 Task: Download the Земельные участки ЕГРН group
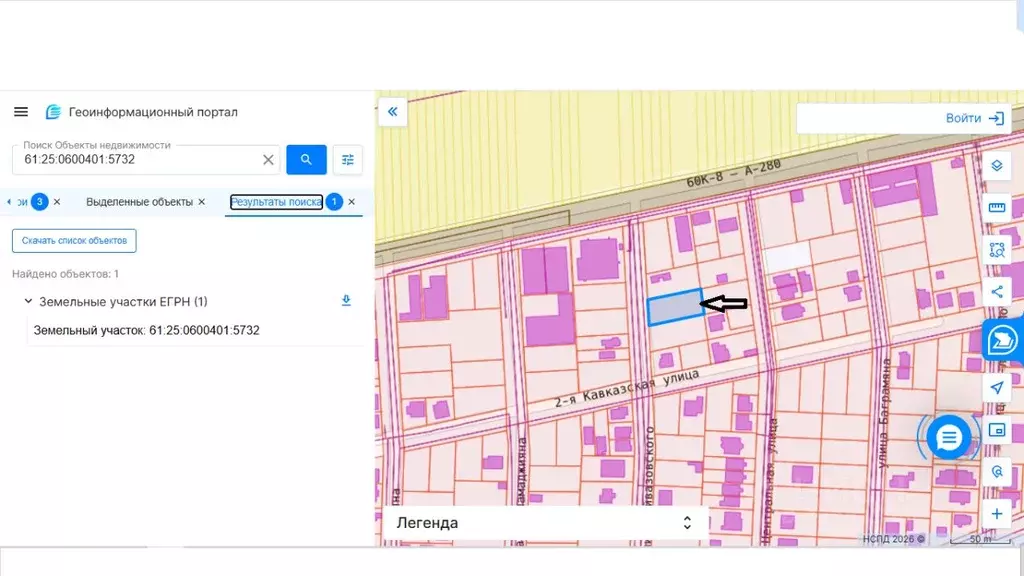[x=346, y=301]
